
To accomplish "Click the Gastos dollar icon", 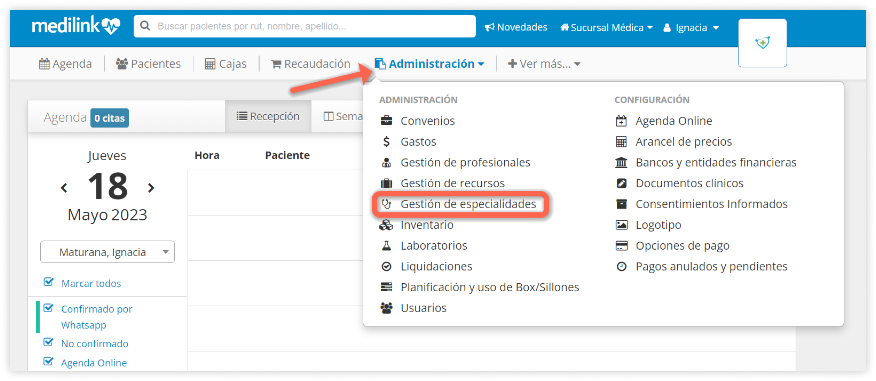I will pyautogui.click(x=386, y=142).
